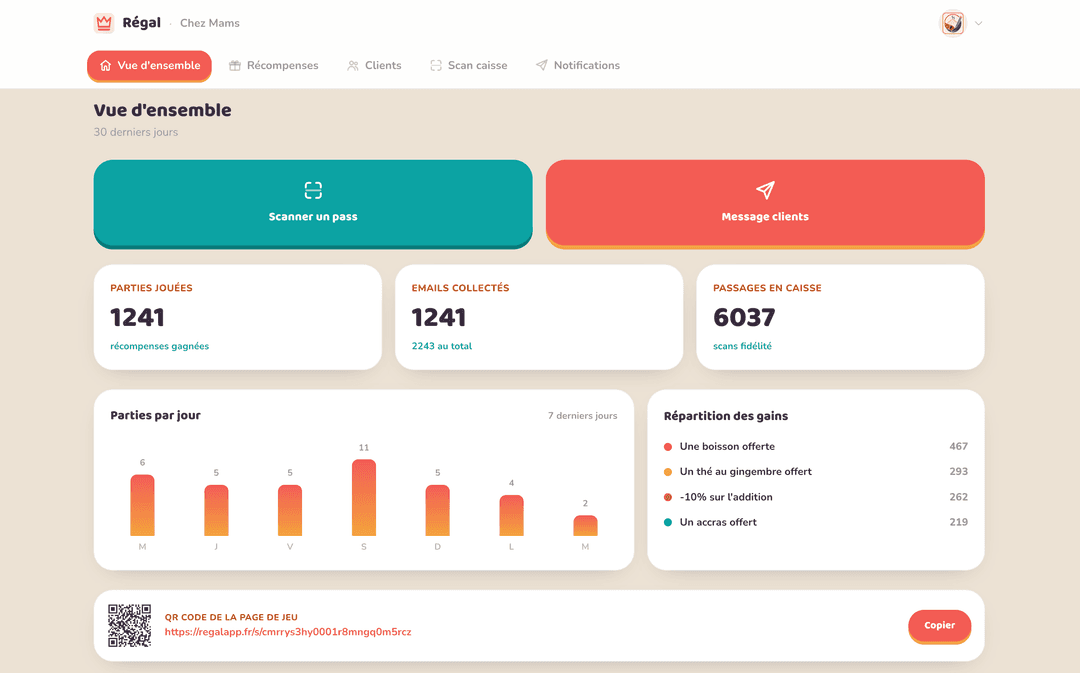Click the paper plane icon beside Notifications
This screenshot has width=1080, height=673.
[542, 65]
